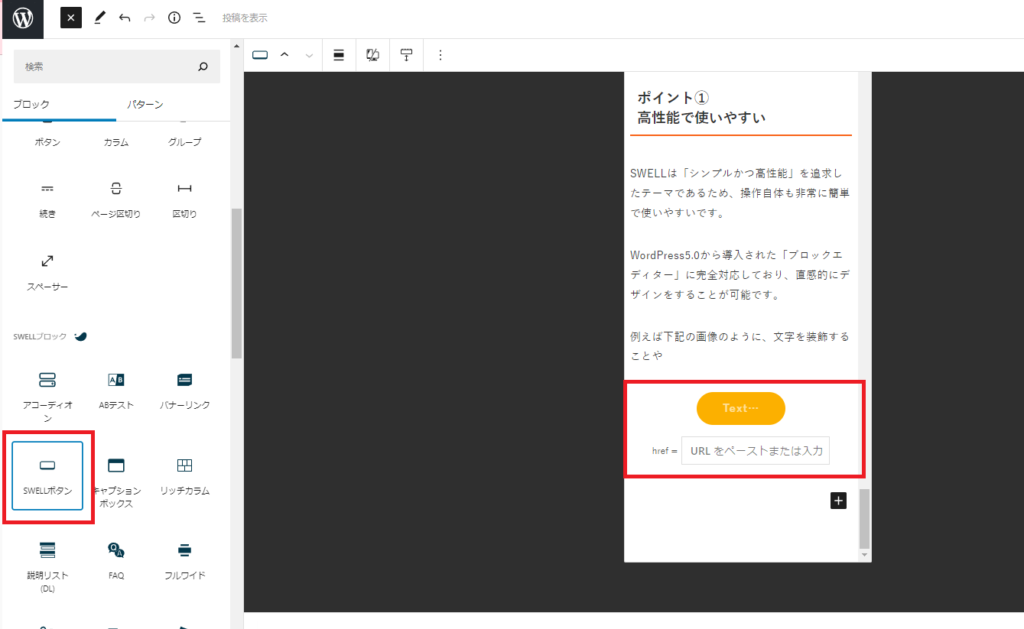The image size is (1024, 629).
Task: Change block type via toolbar button icon
Action: (260, 55)
